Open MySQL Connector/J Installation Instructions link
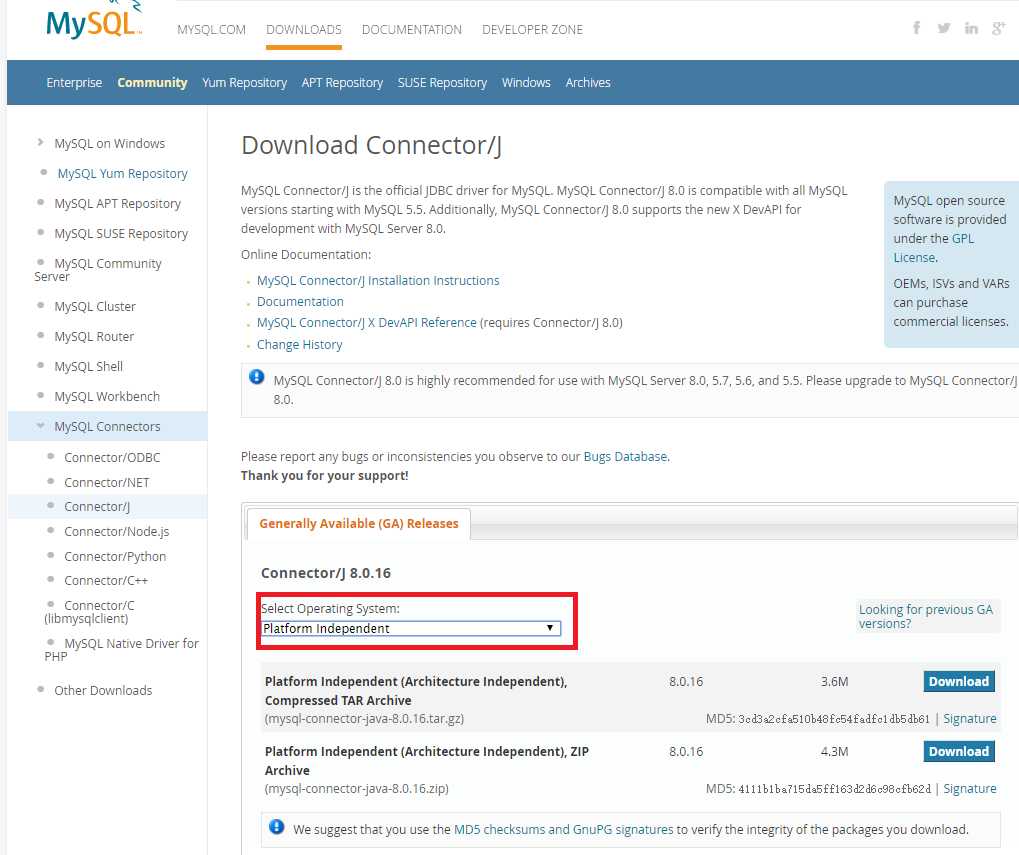This screenshot has width=1019, height=855. click(x=378, y=281)
